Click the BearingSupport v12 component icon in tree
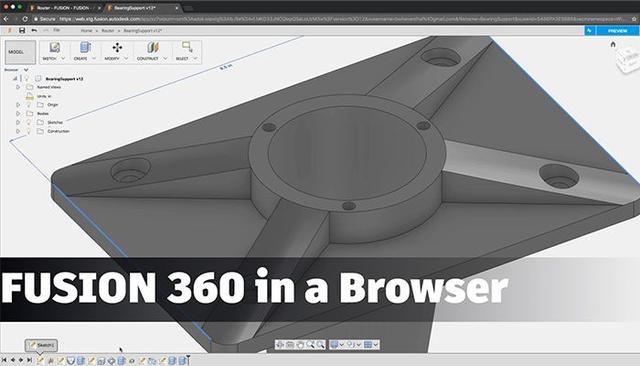The width and height of the screenshot is (640, 366). point(38,78)
